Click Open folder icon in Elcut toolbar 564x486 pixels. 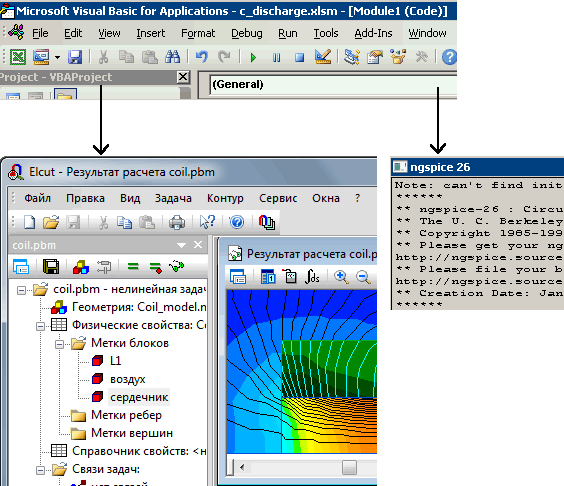(51, 222)
